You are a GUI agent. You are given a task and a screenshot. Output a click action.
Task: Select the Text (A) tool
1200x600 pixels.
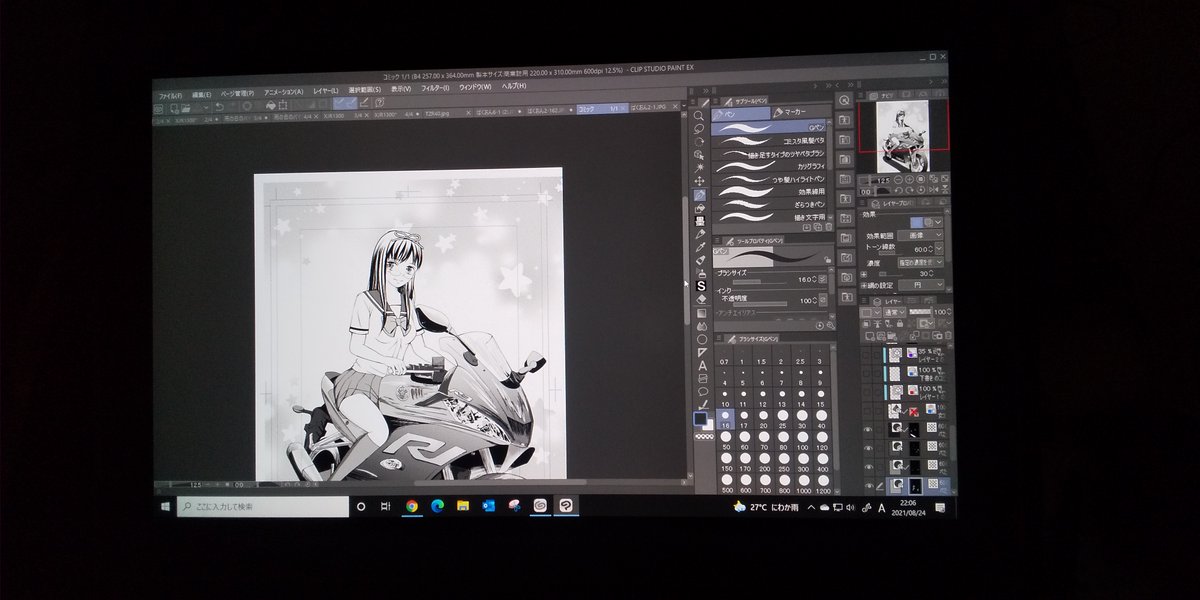tap(702, 366)
